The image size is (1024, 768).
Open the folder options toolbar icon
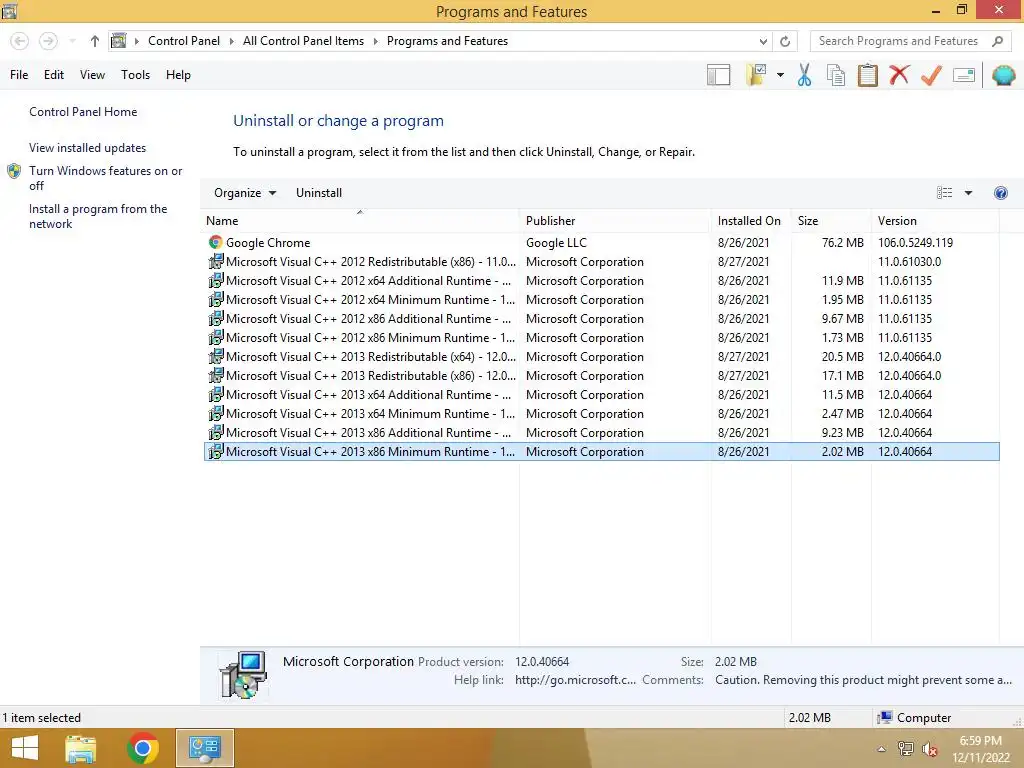pyautogui.click(x=756, y=75)
